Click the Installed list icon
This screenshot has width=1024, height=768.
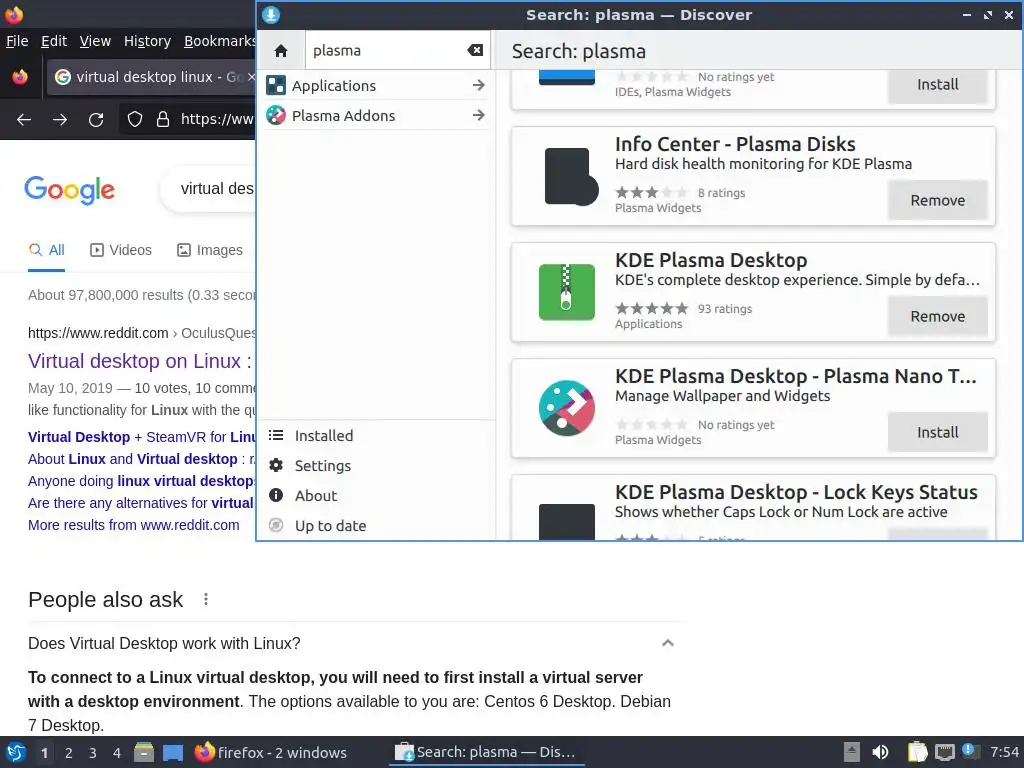tap(276, 435)
